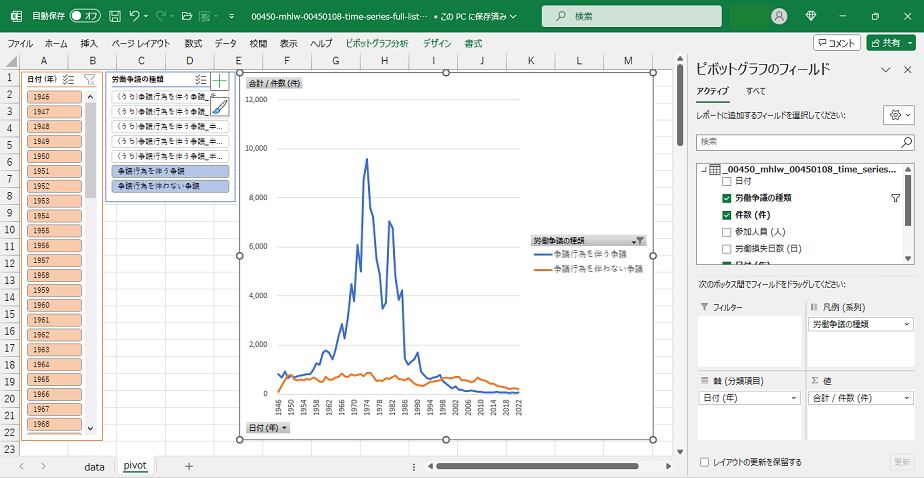Screen dimensions: 924x478
Task: Enable レイアウトの更新を保留する checkbox
Action: click(705, 462)
